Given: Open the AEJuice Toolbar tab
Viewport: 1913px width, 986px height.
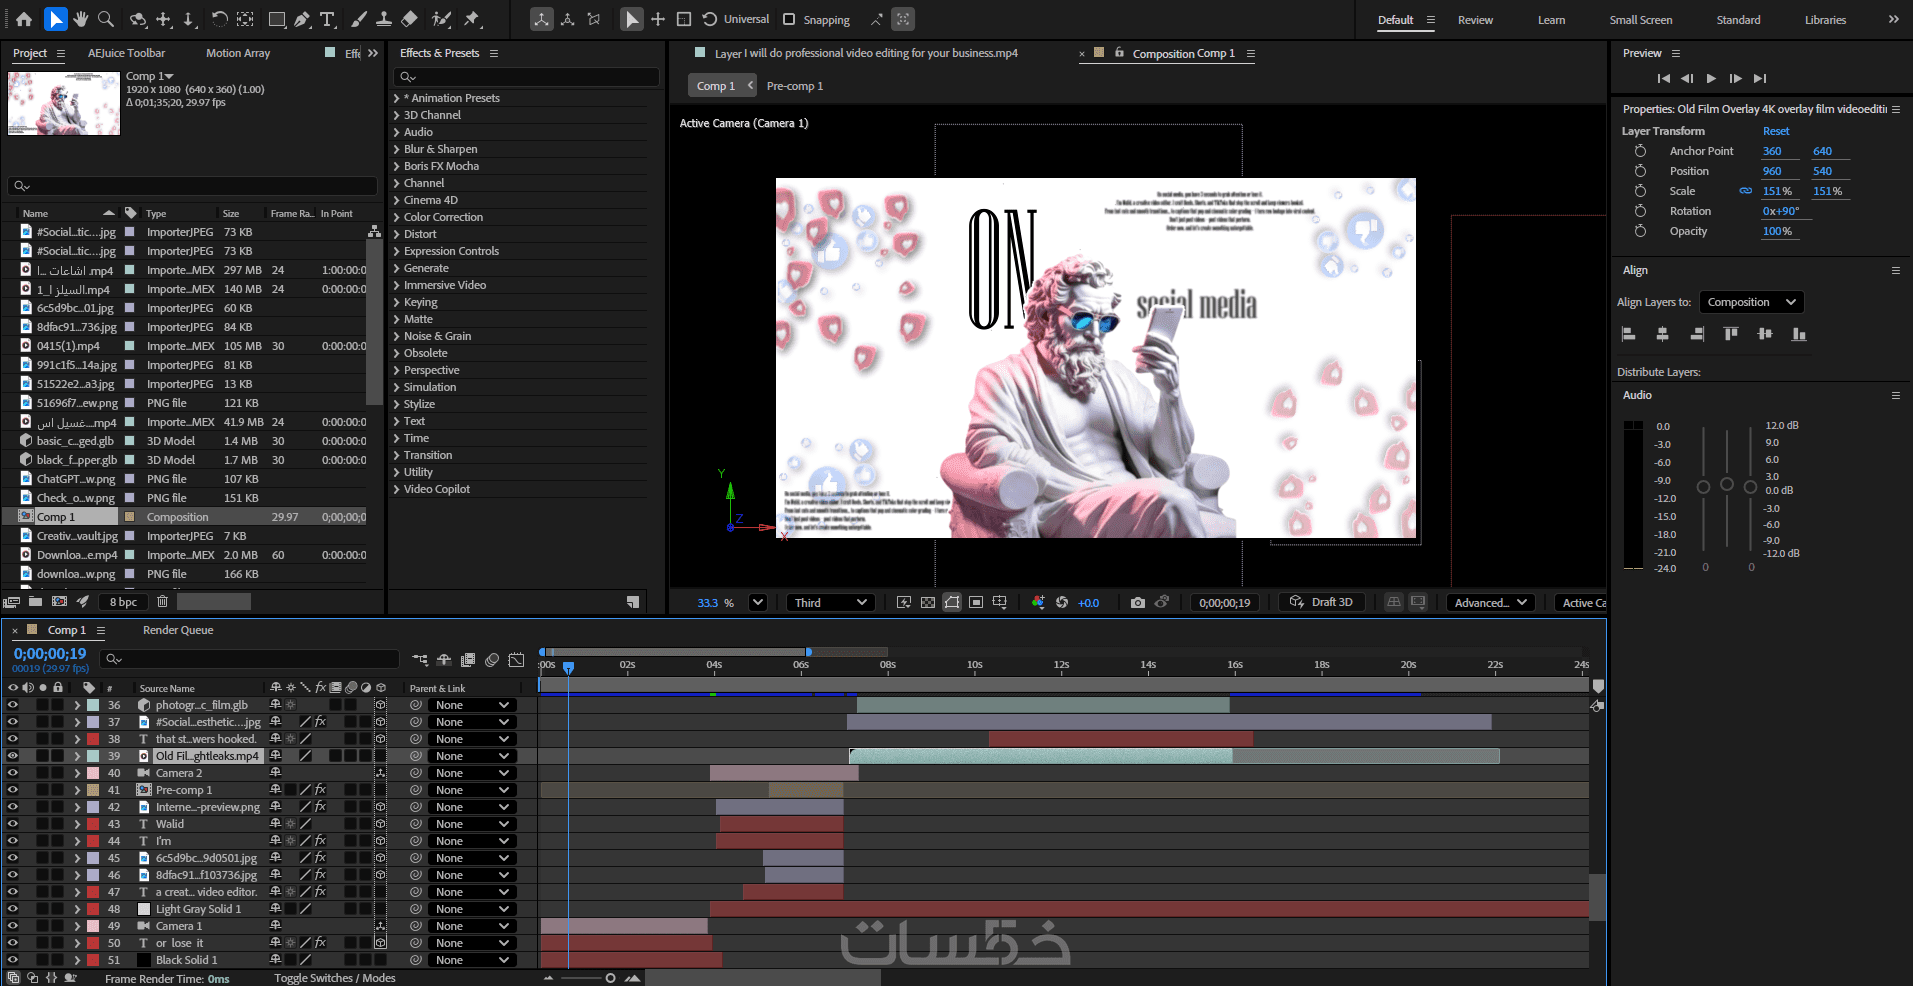Looking at the screenshot, I should click(x=126, y=53).
